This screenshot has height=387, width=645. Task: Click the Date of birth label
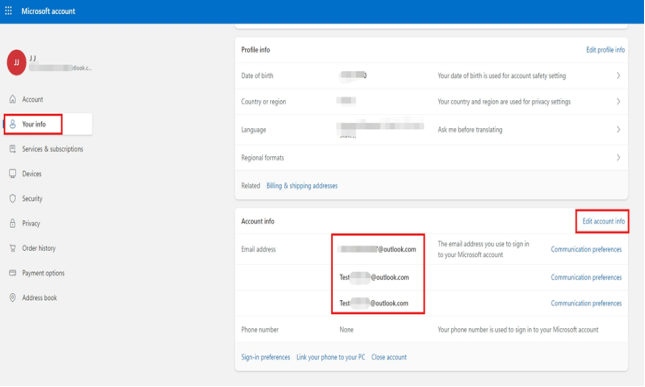point(257,76)
